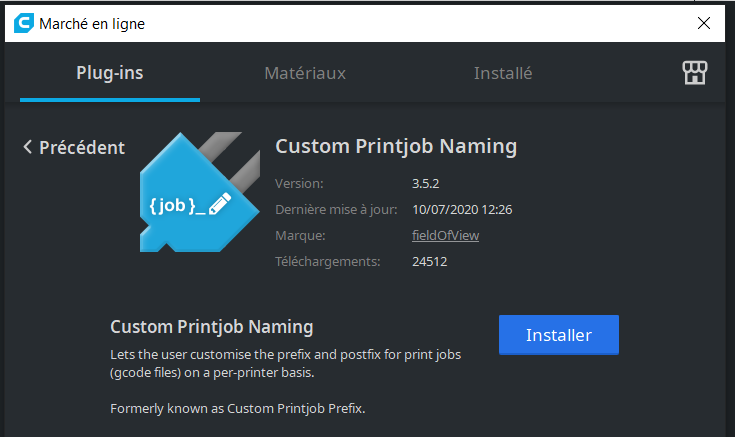The image size is (735, 437).
Task: Switch to the Plug-ins tab
Action: coord(110,73)
